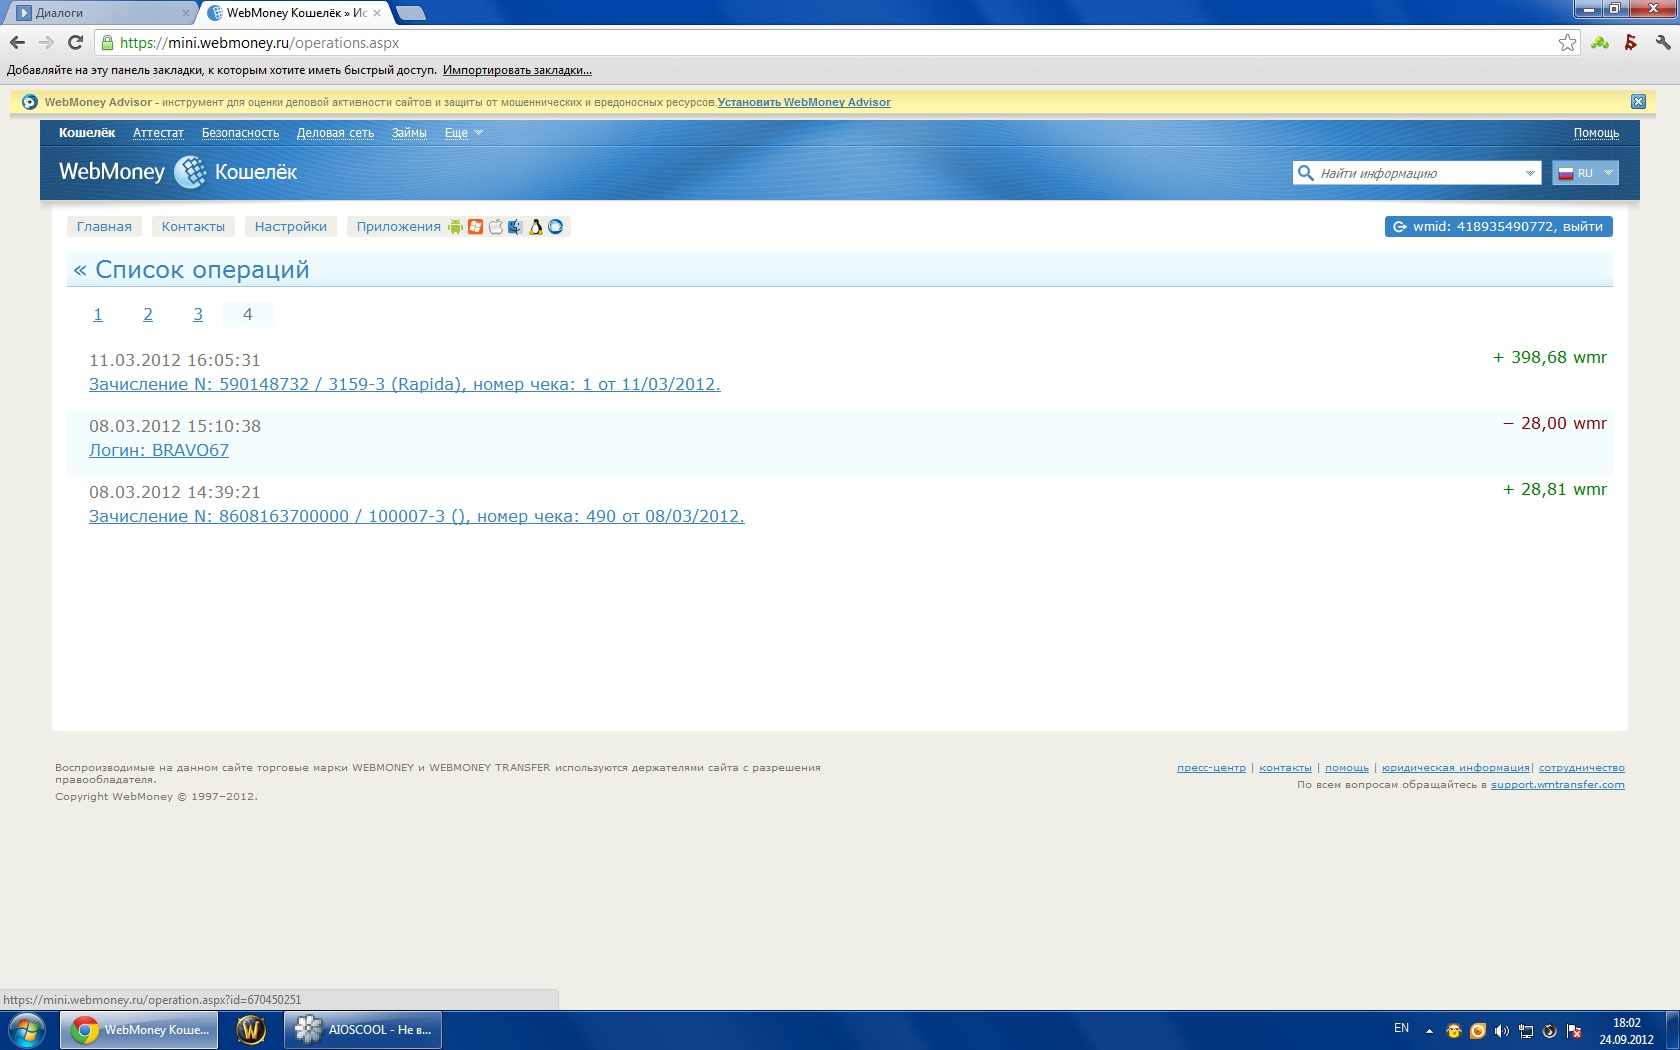Bookmark this page with the star
The width and height of the screenshot is (1680, 1050).
point(1567,42)
